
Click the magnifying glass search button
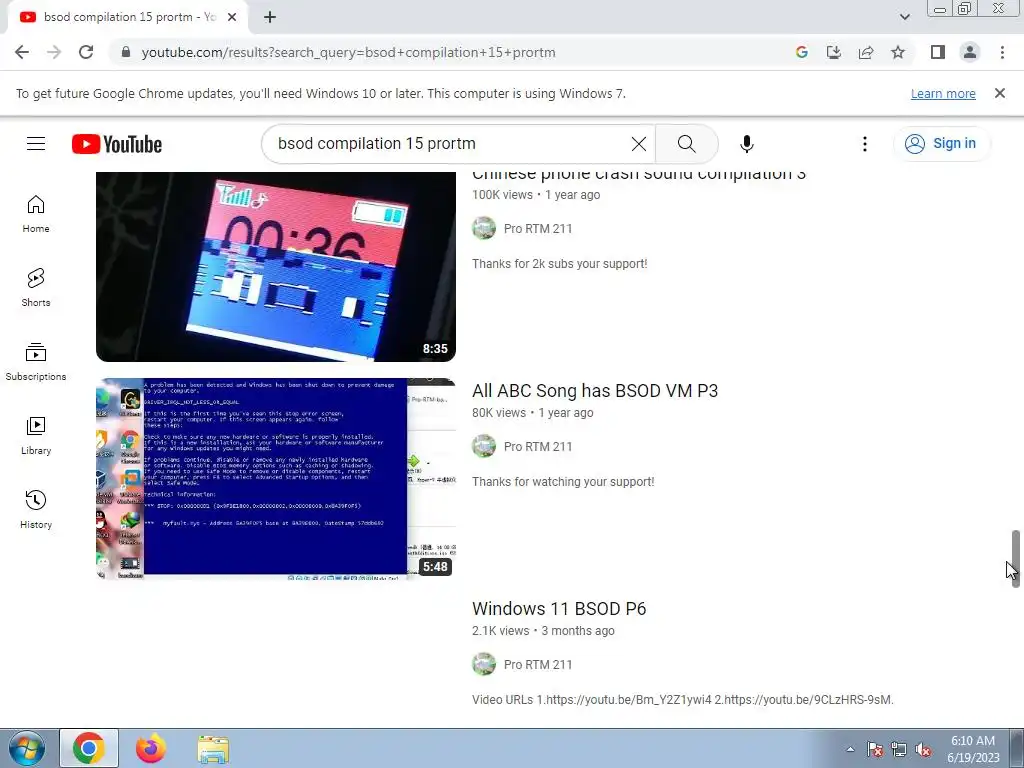point(686,144)
